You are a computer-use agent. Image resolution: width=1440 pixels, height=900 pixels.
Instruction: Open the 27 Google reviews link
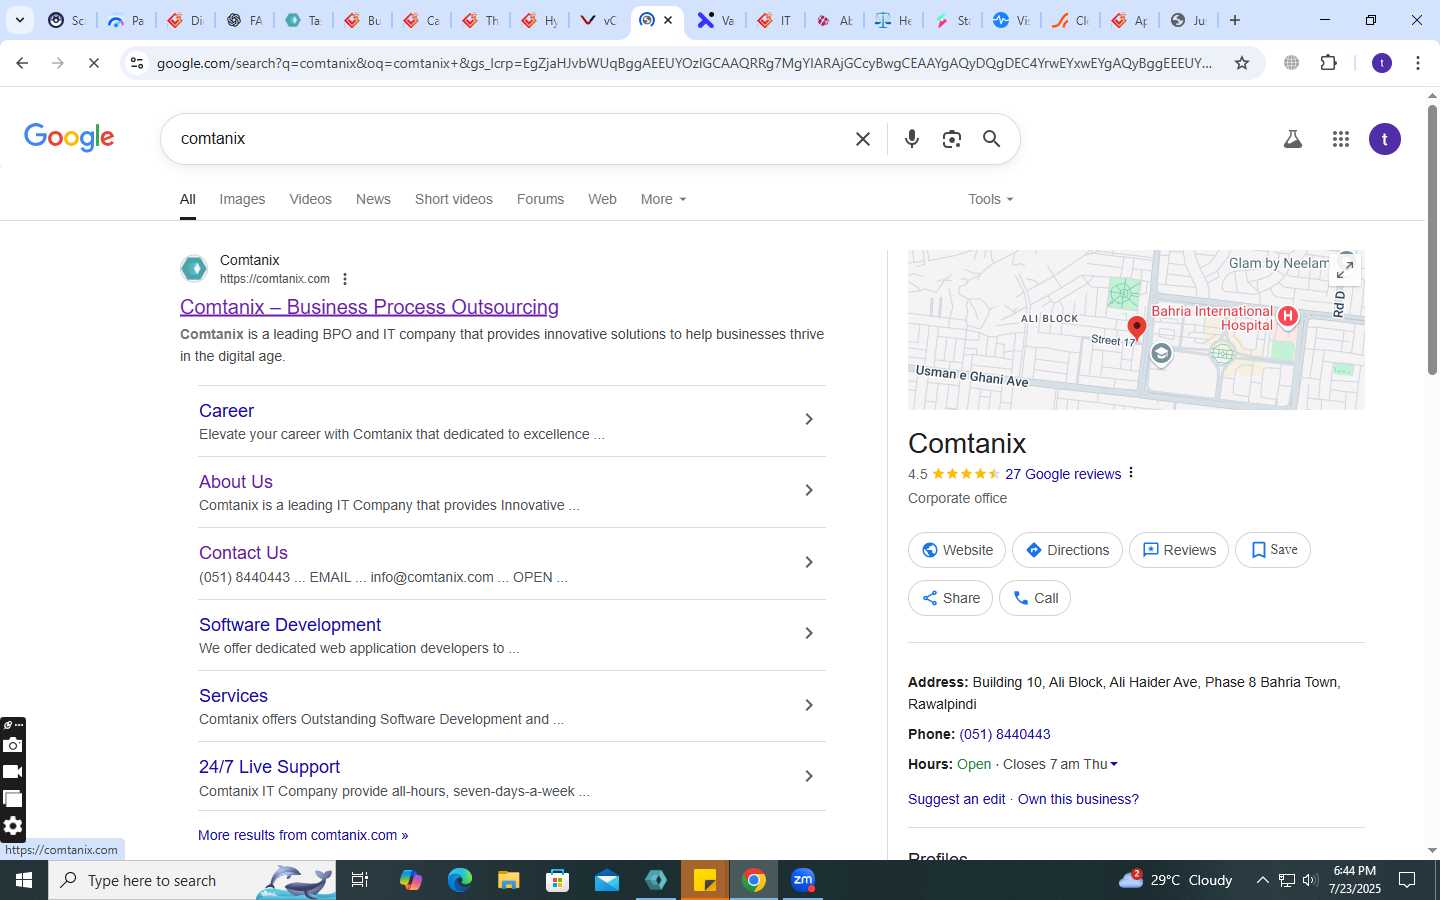pos(1063,474)
